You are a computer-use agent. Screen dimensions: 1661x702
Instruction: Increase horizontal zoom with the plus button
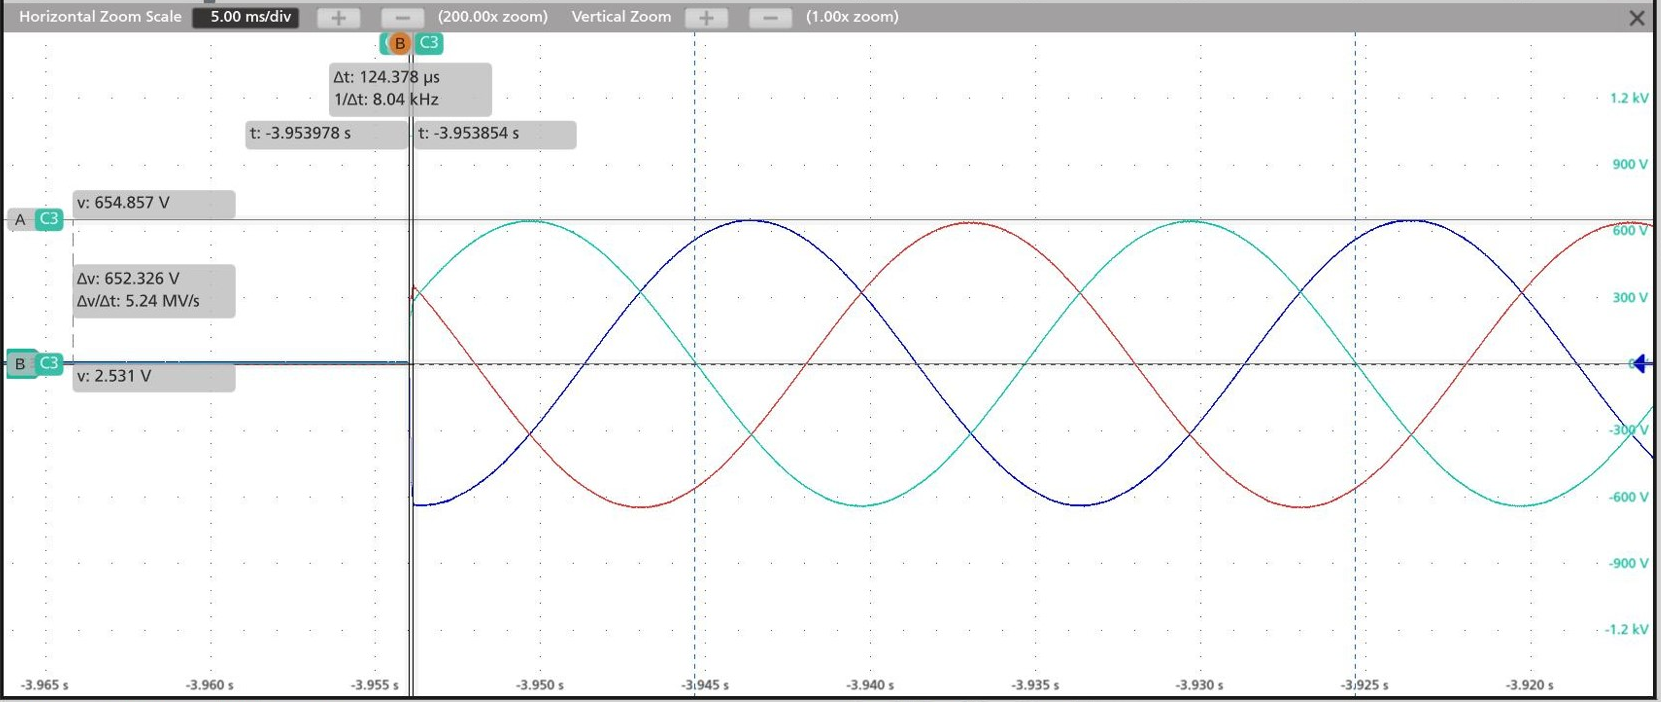[338, 17]
